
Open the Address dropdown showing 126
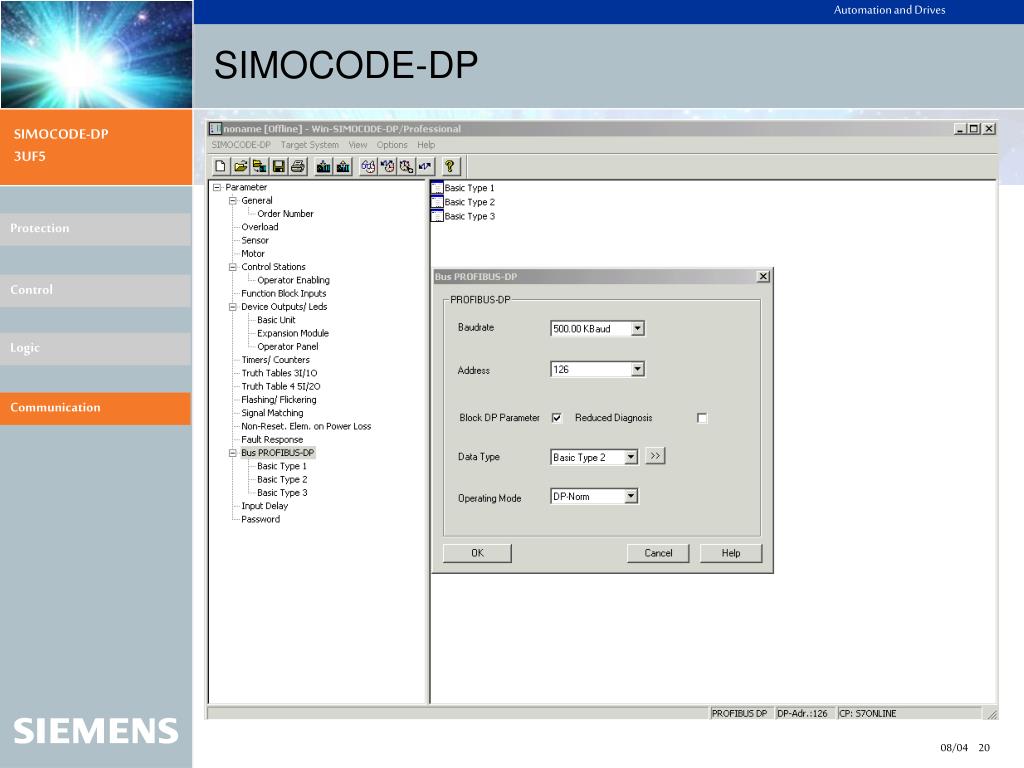(x=638, y=370)
